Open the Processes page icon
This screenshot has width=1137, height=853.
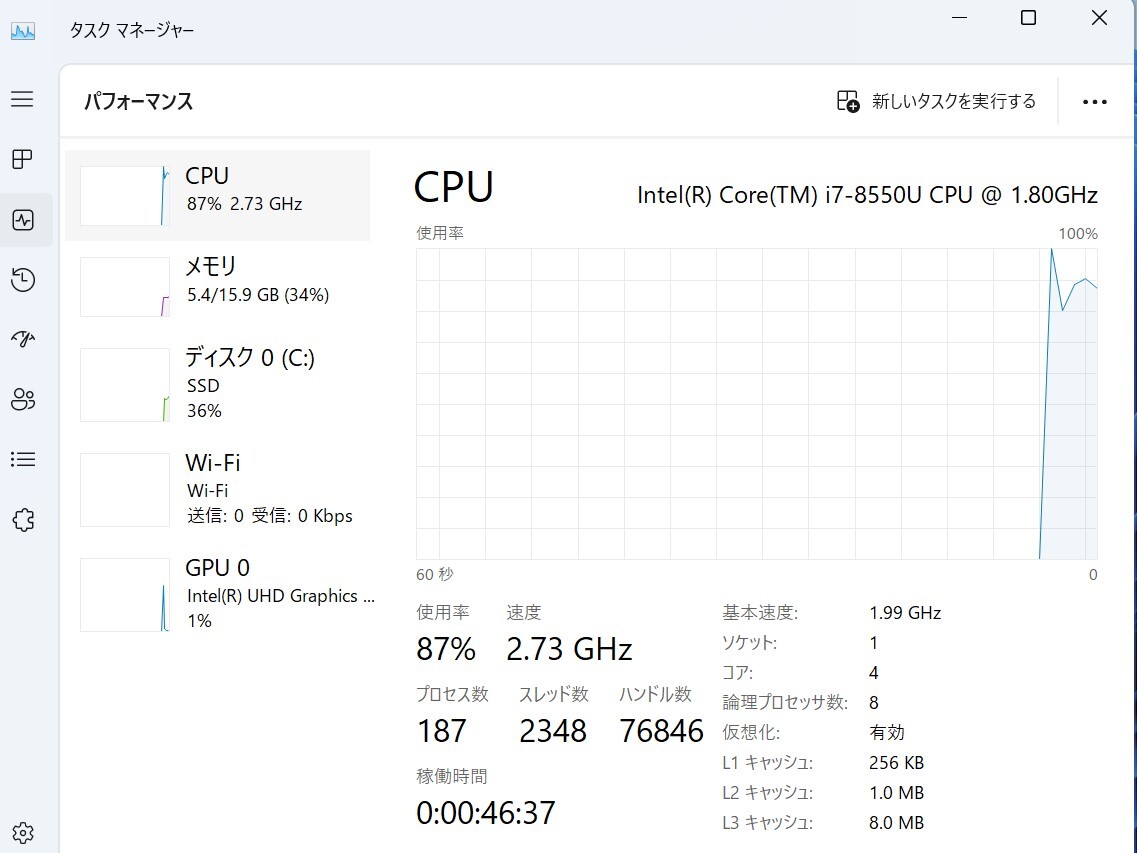coord(22,159)
